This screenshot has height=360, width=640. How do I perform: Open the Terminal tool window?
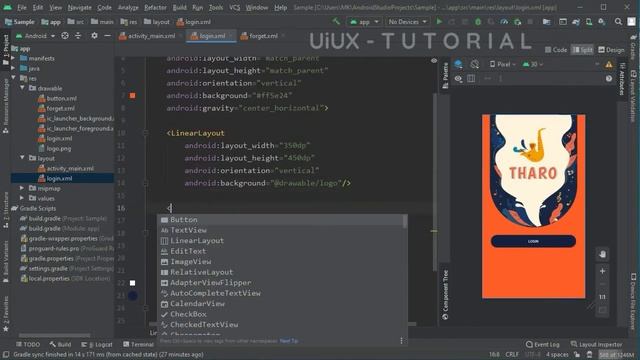coord(138,344)
